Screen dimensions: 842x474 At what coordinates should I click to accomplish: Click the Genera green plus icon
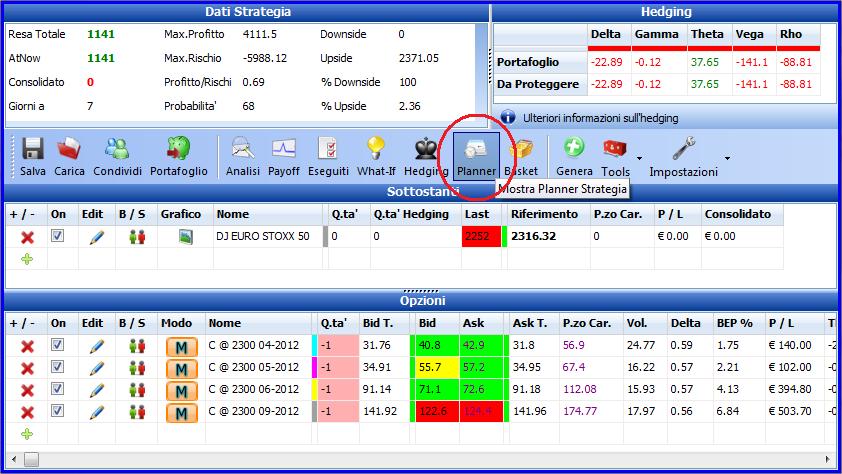point(574,148)
